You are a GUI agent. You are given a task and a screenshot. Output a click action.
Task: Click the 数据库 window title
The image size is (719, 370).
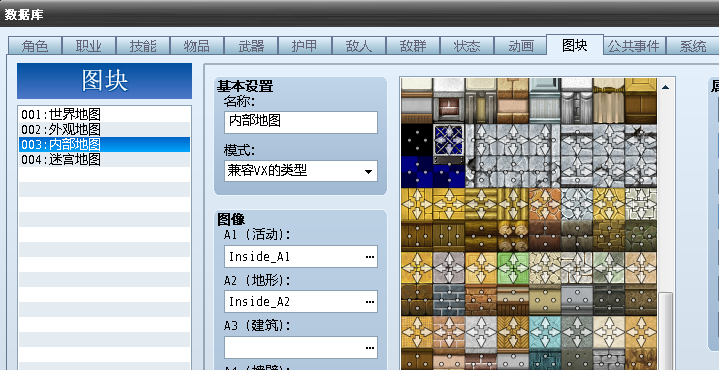24,14
